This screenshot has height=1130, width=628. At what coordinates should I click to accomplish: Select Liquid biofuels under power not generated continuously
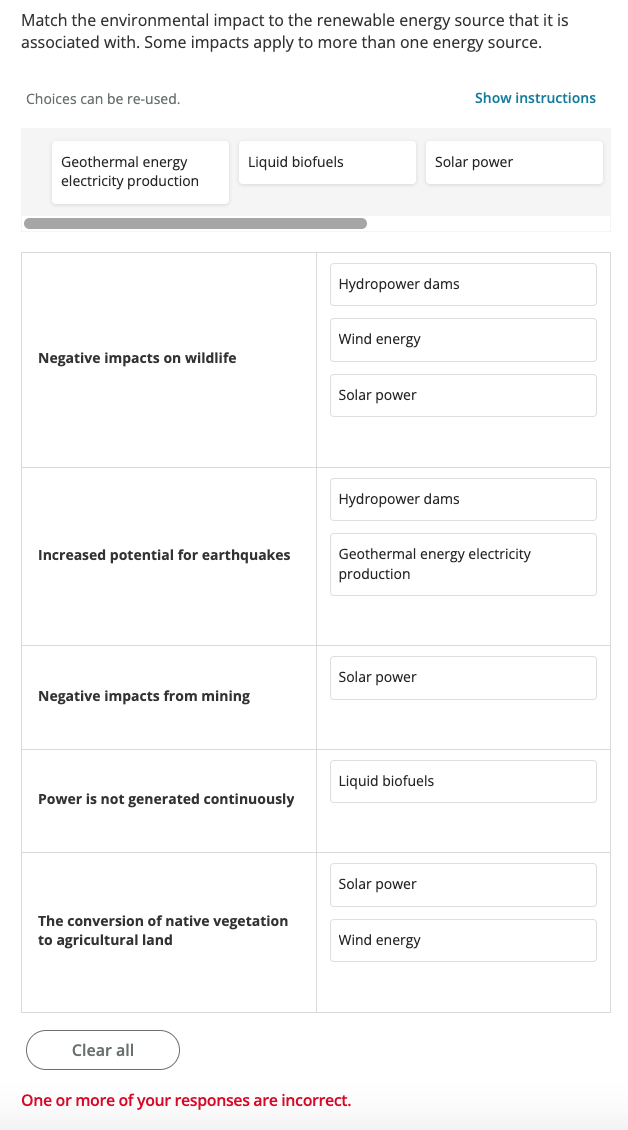coord(462,781)
